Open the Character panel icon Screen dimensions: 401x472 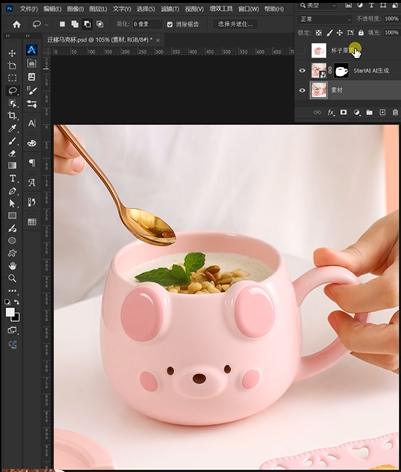point(32,123)
